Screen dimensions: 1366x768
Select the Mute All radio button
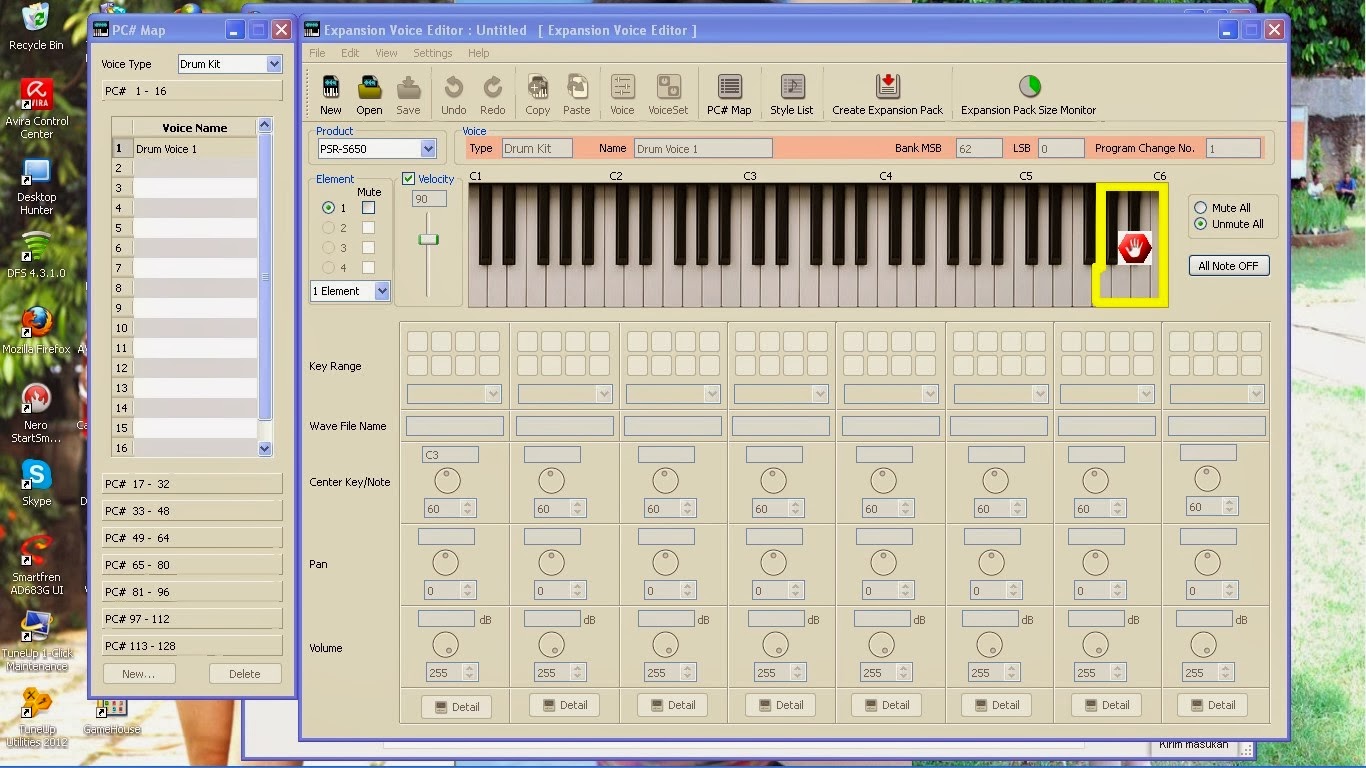[x=1201, y=208]
